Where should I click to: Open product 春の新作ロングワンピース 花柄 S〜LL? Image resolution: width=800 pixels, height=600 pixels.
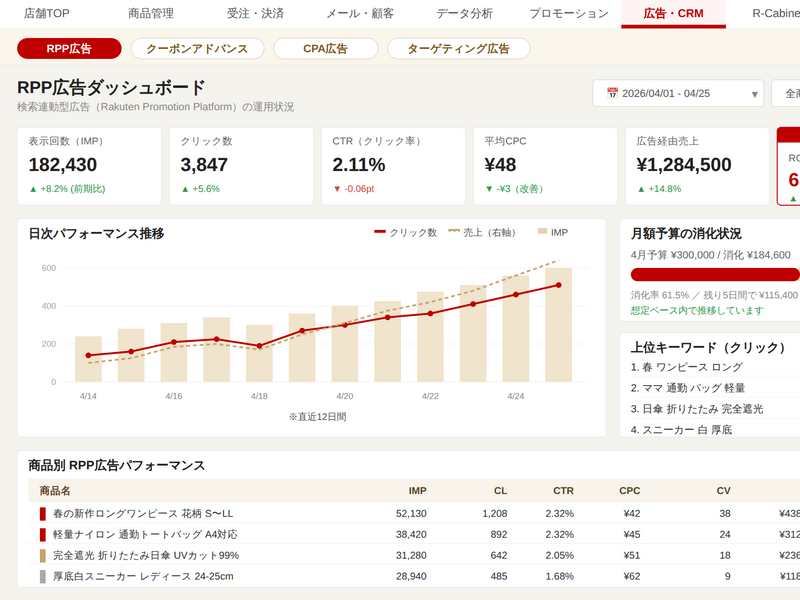tap(143, 514)
